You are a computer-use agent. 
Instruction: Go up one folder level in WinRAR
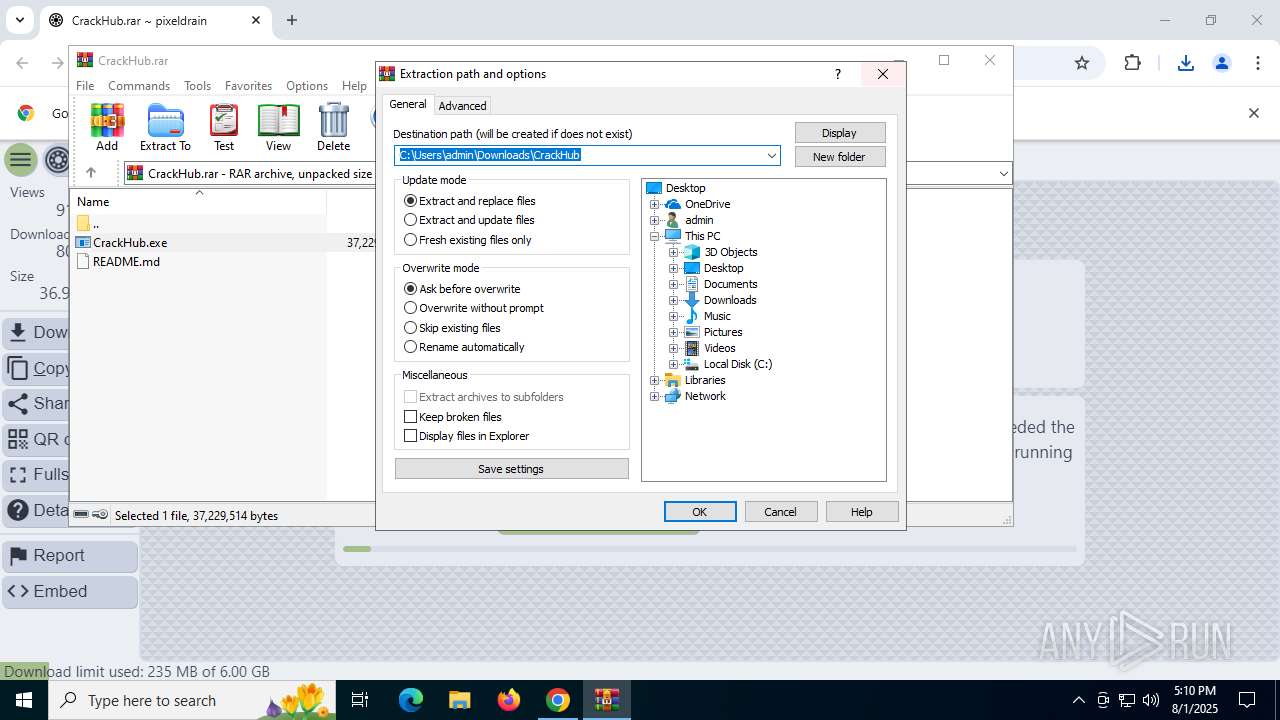90,173
